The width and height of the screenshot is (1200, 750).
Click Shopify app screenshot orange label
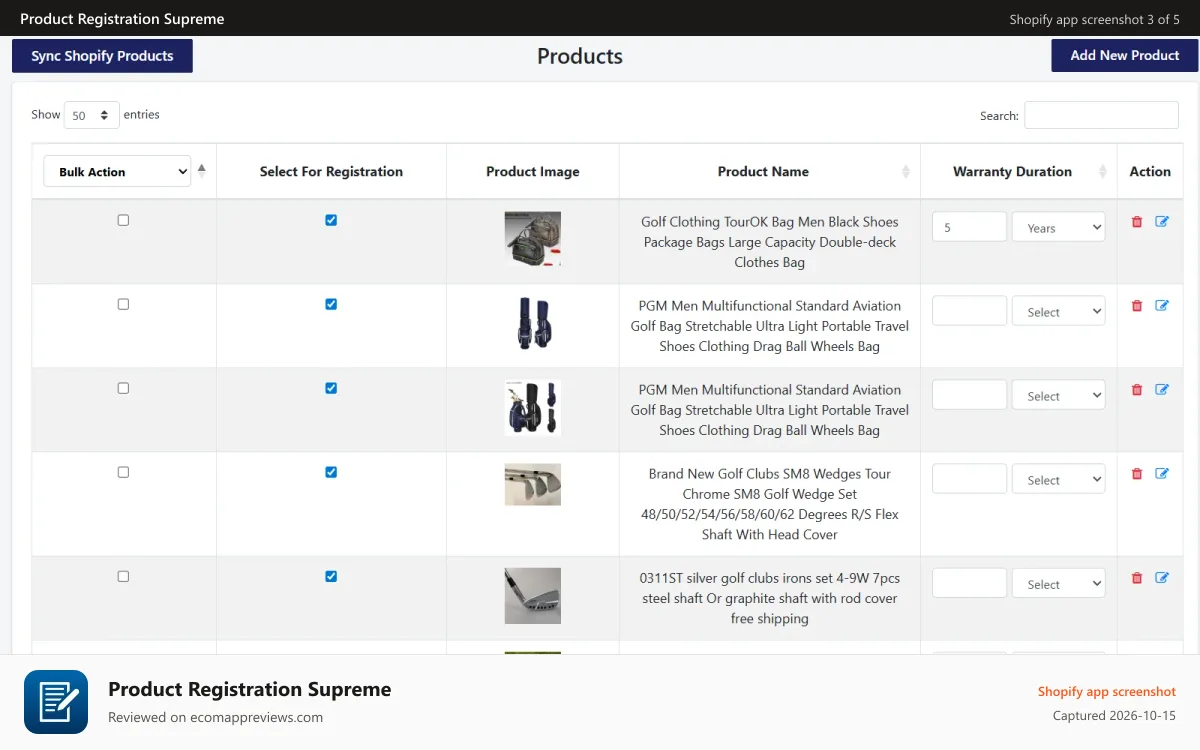1107,692
